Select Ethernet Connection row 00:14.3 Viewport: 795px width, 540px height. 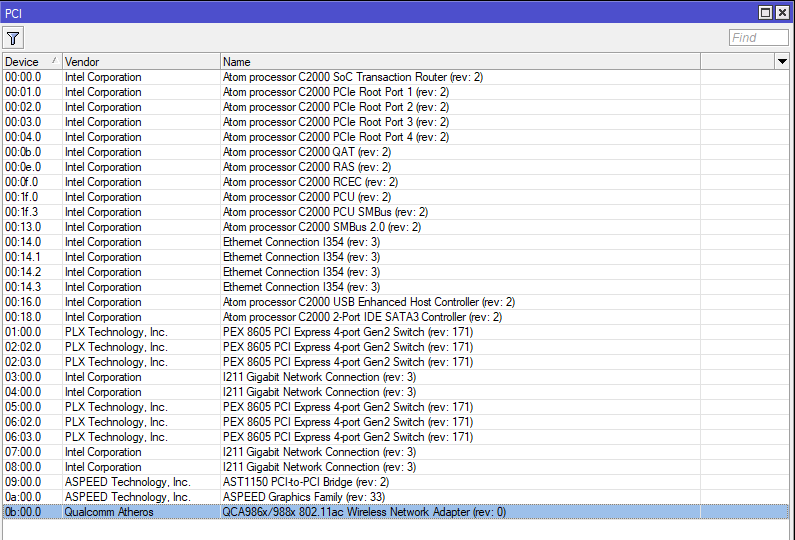click(x=395, y=287)
